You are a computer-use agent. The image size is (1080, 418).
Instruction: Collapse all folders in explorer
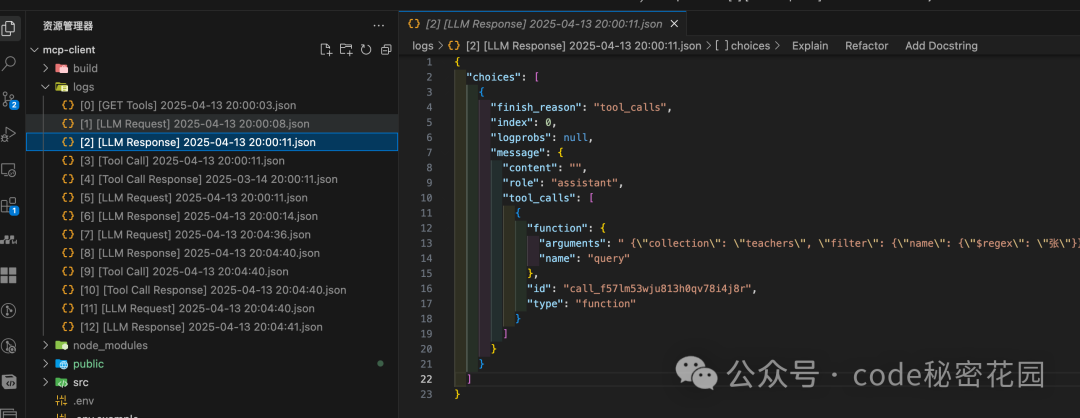(x=386, y=50)
